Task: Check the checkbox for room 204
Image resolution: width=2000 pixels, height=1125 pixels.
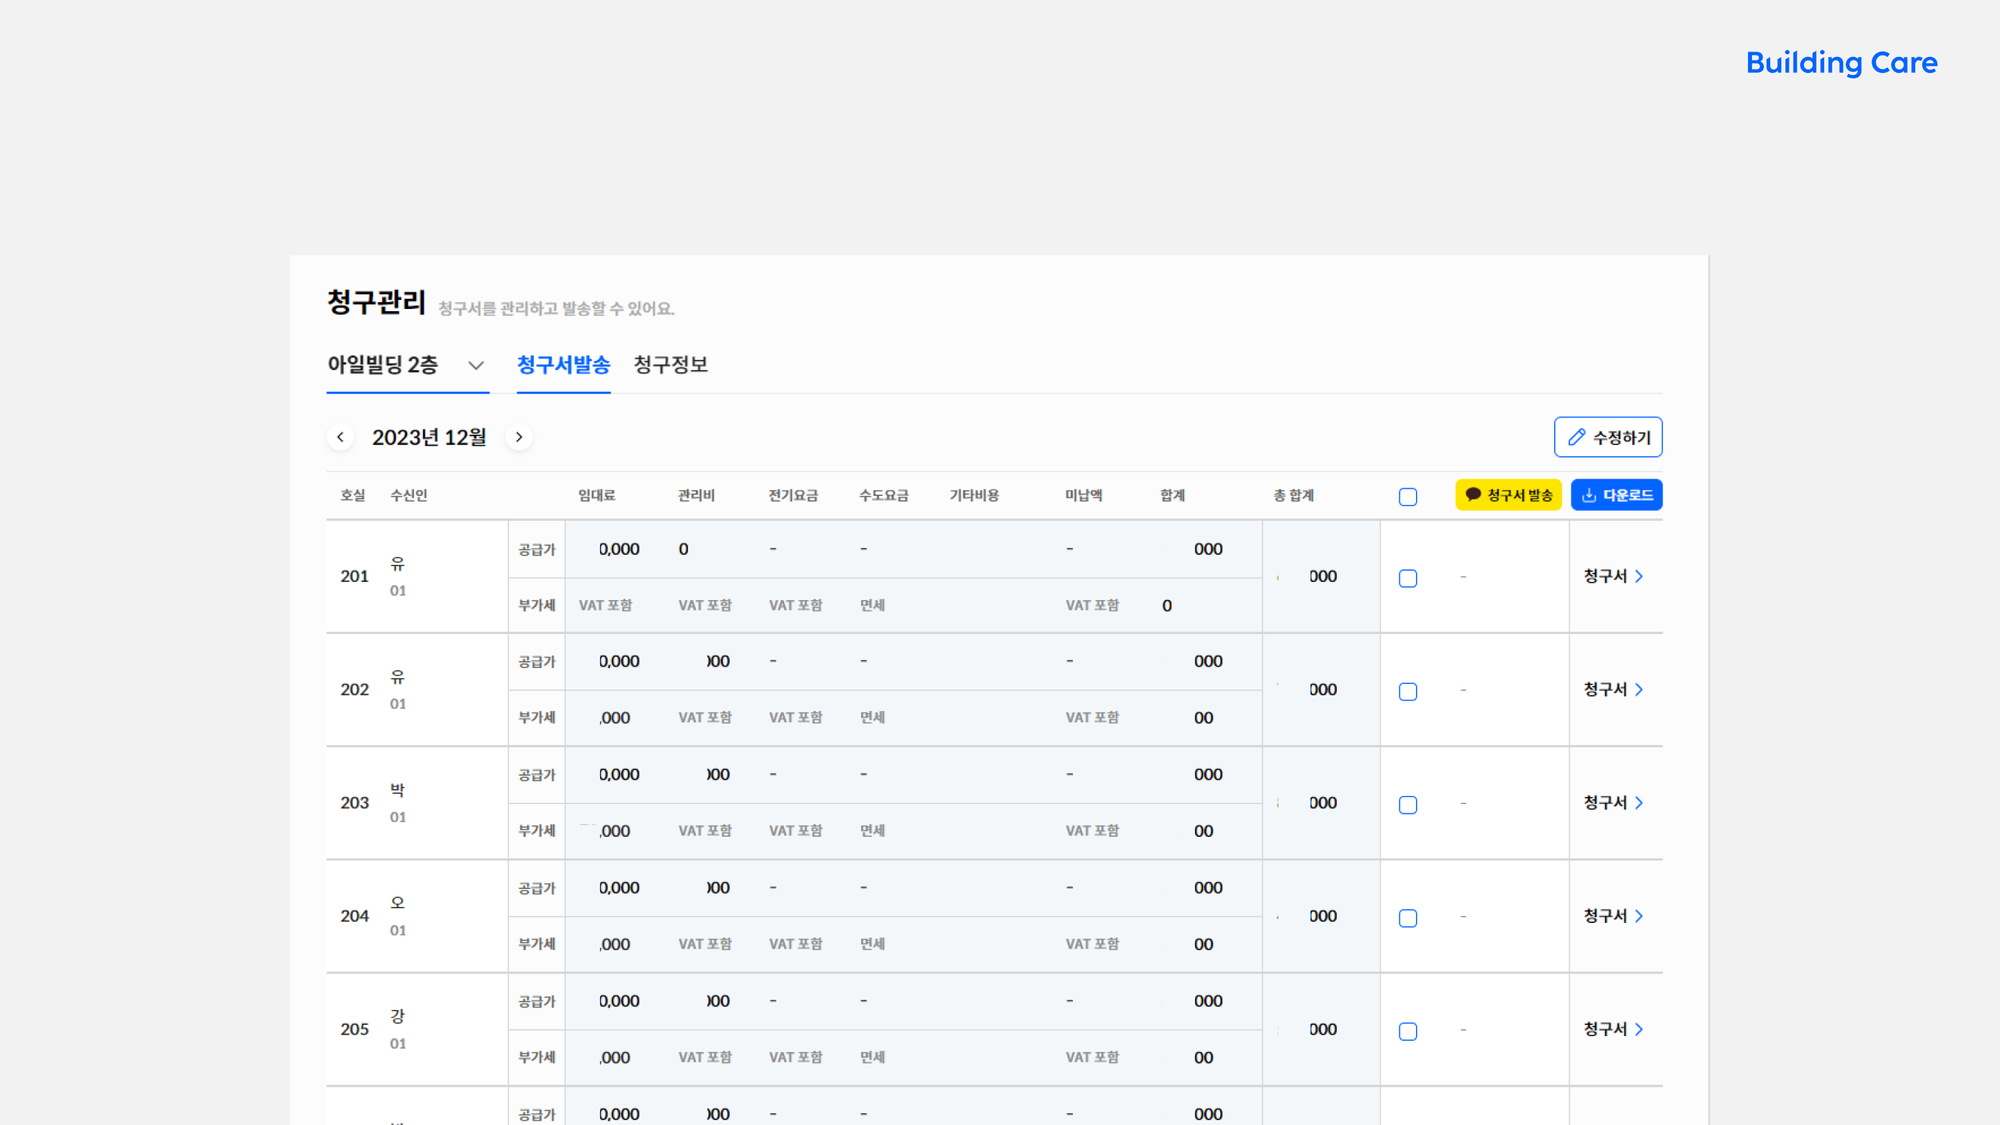Action: (1408, 918)
